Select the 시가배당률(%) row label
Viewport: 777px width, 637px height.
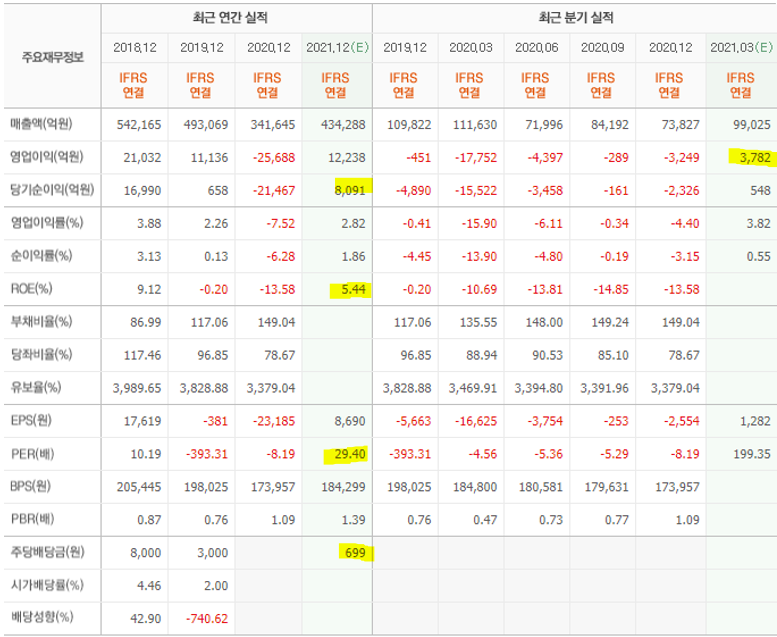tap(47, 585)
